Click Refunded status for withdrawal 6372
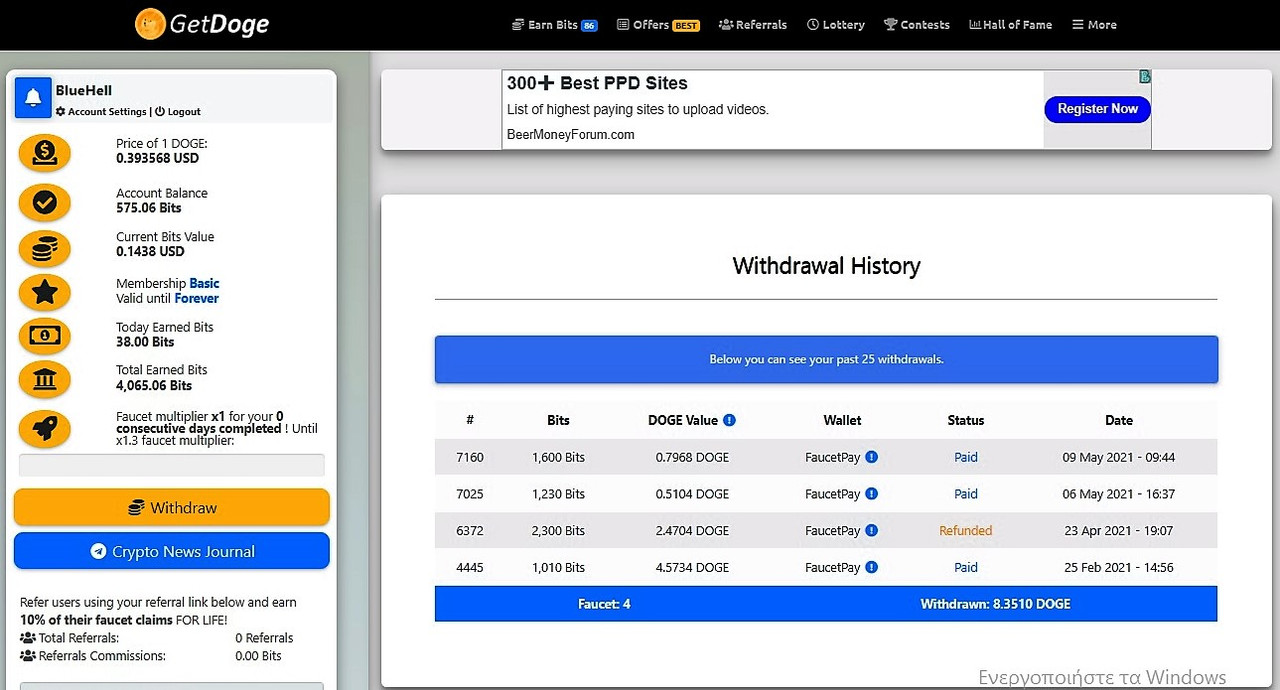1280x690 pixels. [966, 530]
